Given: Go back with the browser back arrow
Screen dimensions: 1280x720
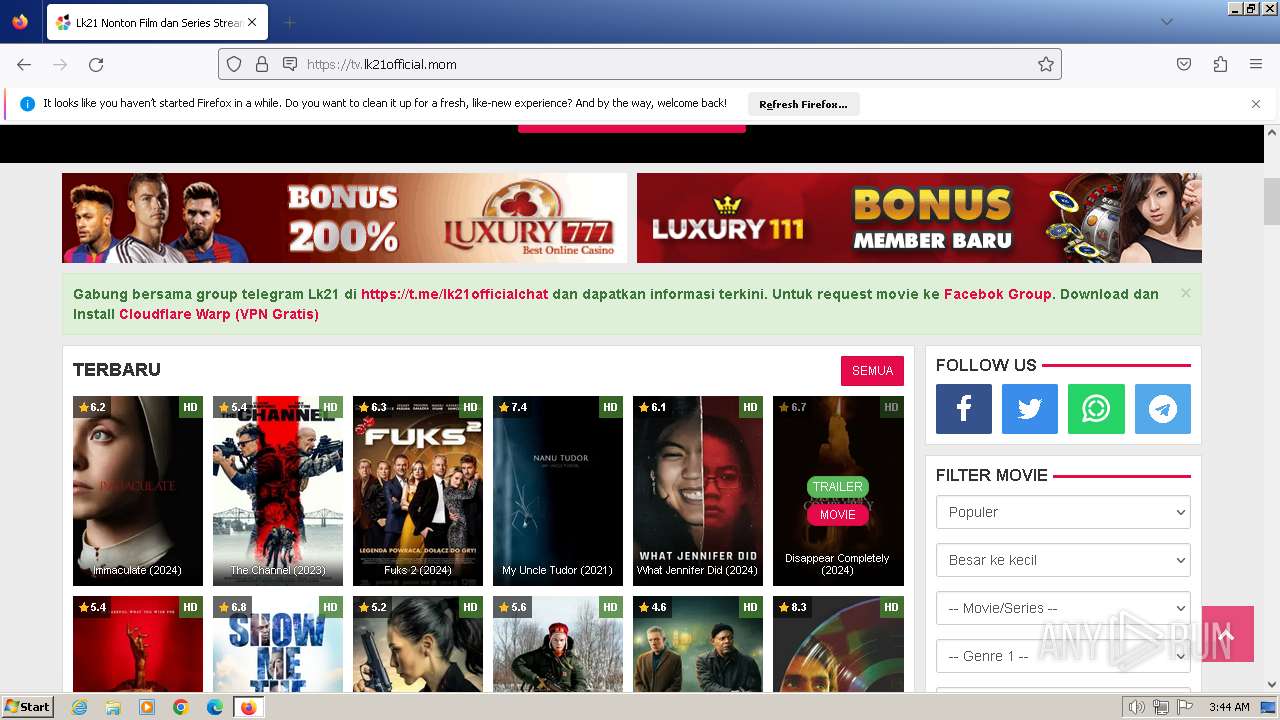Looking at the screenshot, I should coord(24,64).
